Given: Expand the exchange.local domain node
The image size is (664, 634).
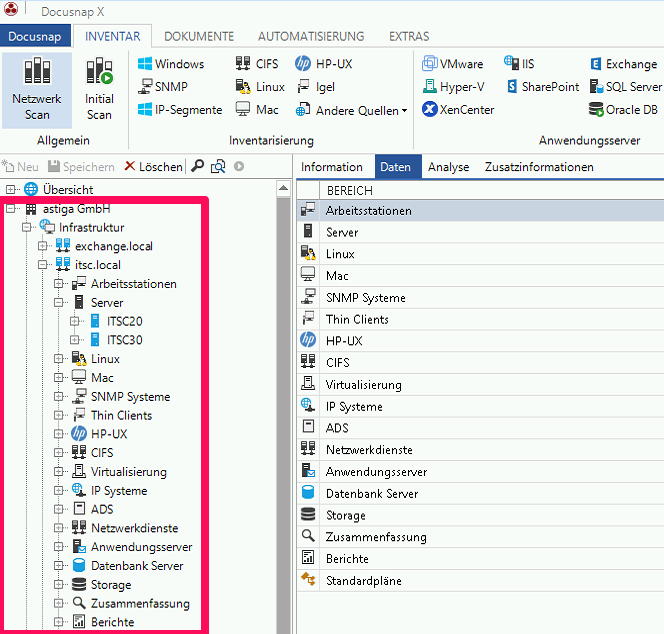Looking at the screenshot, I should [43, 246].
